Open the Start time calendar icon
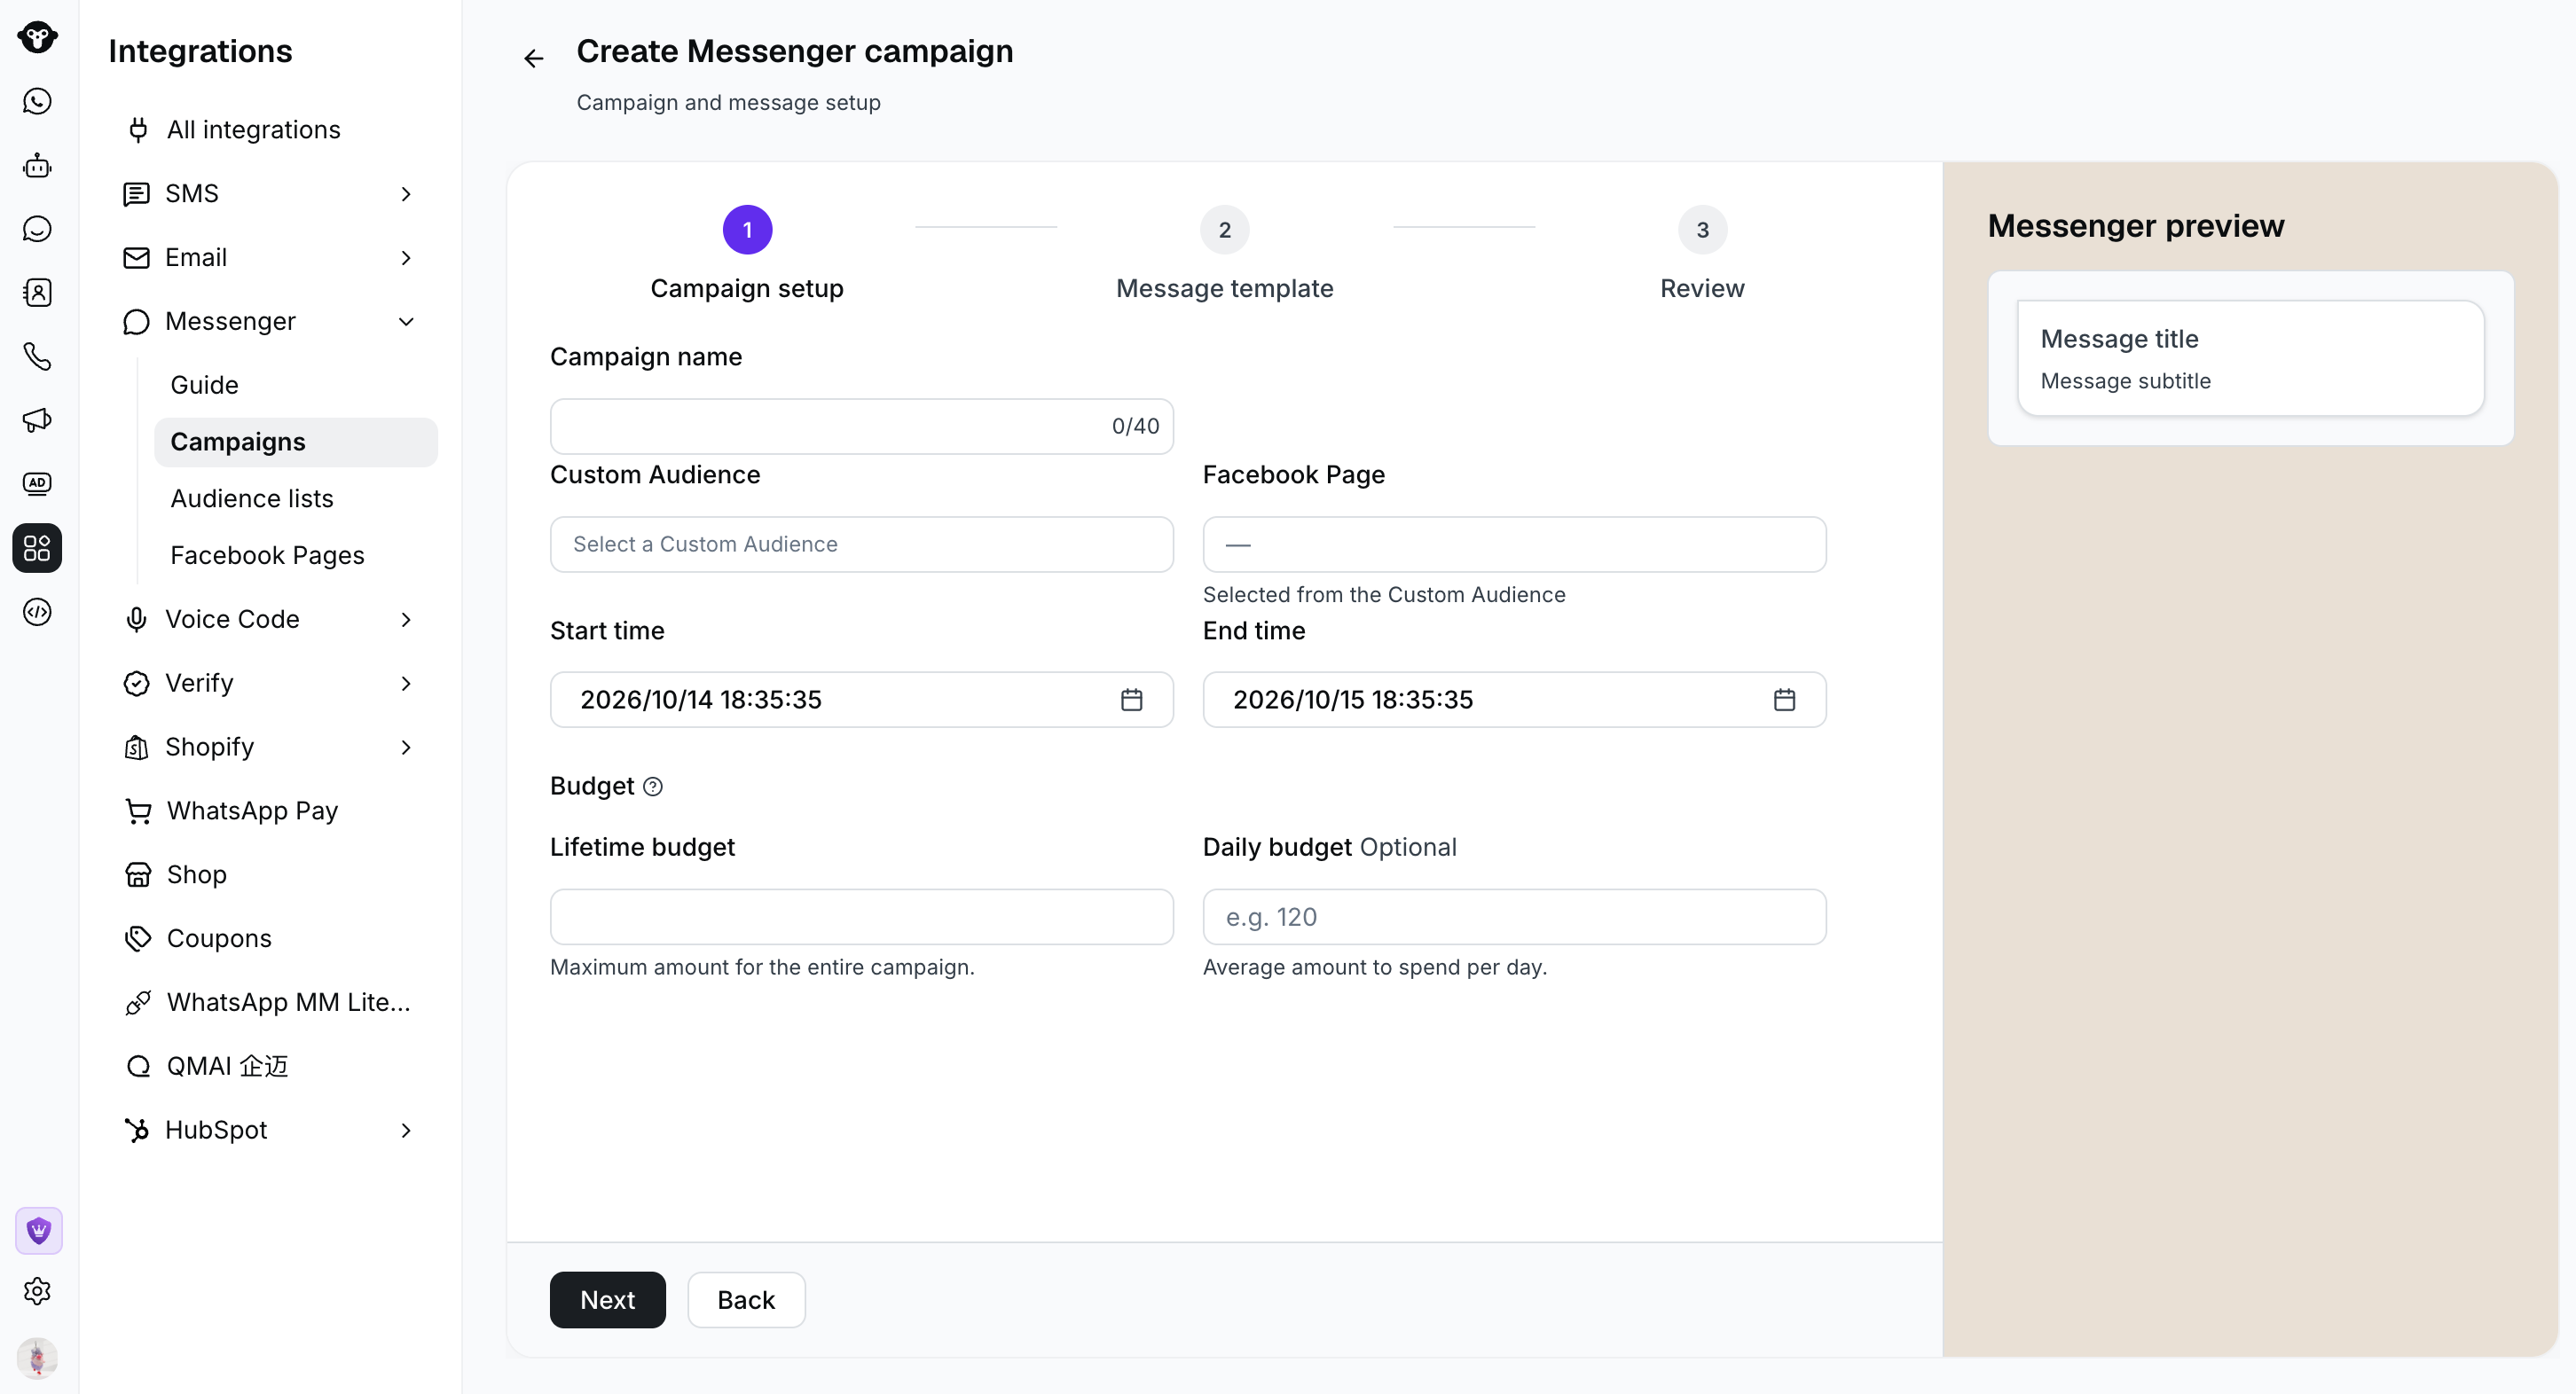The height and width of the screenshot is (1394, 2576). [x=1131, y=700]
